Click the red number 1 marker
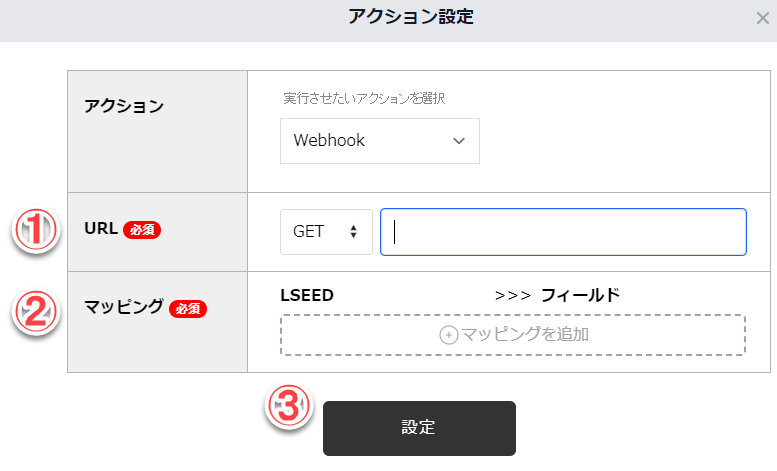The height and width of the screenshot is (471, 777). coord(36,231)
